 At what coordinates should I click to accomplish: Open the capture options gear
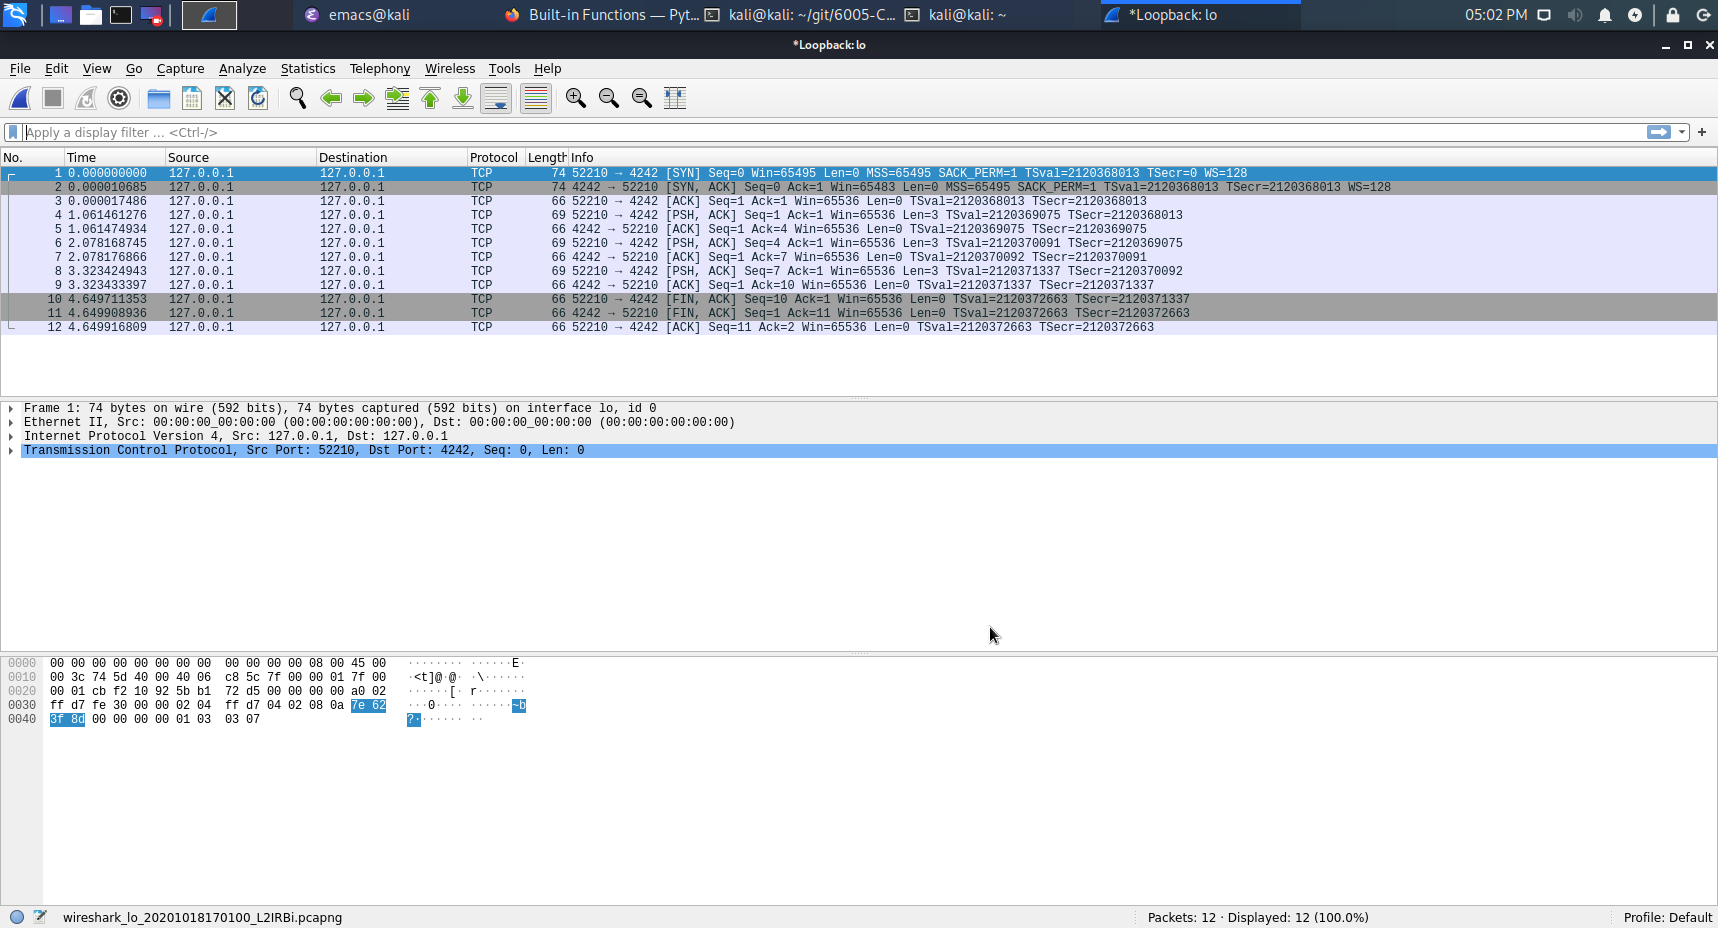point(119,98)
